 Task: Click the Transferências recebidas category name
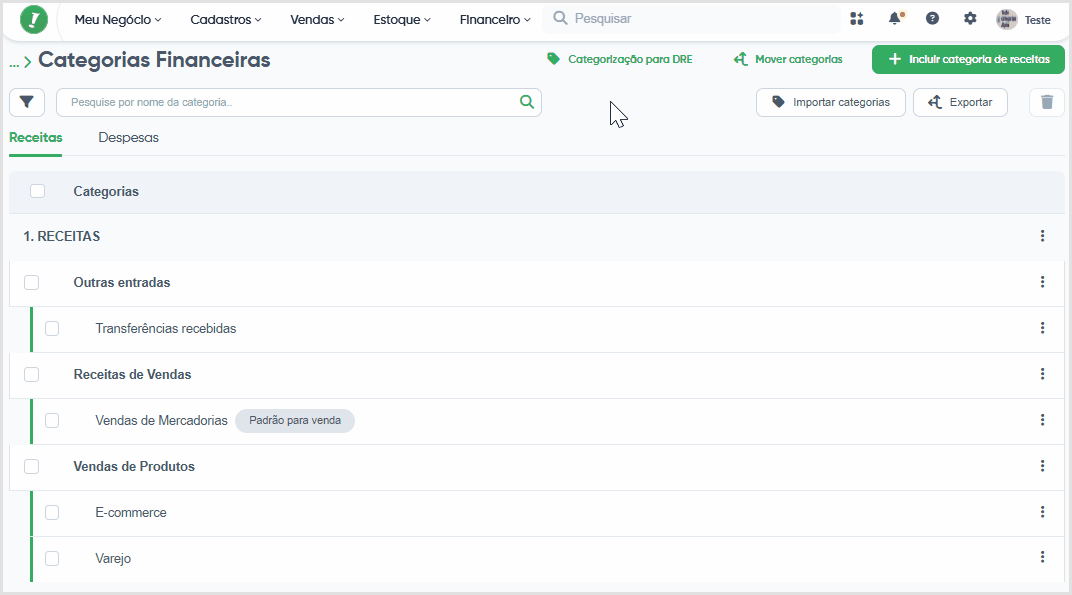[165, 328]
